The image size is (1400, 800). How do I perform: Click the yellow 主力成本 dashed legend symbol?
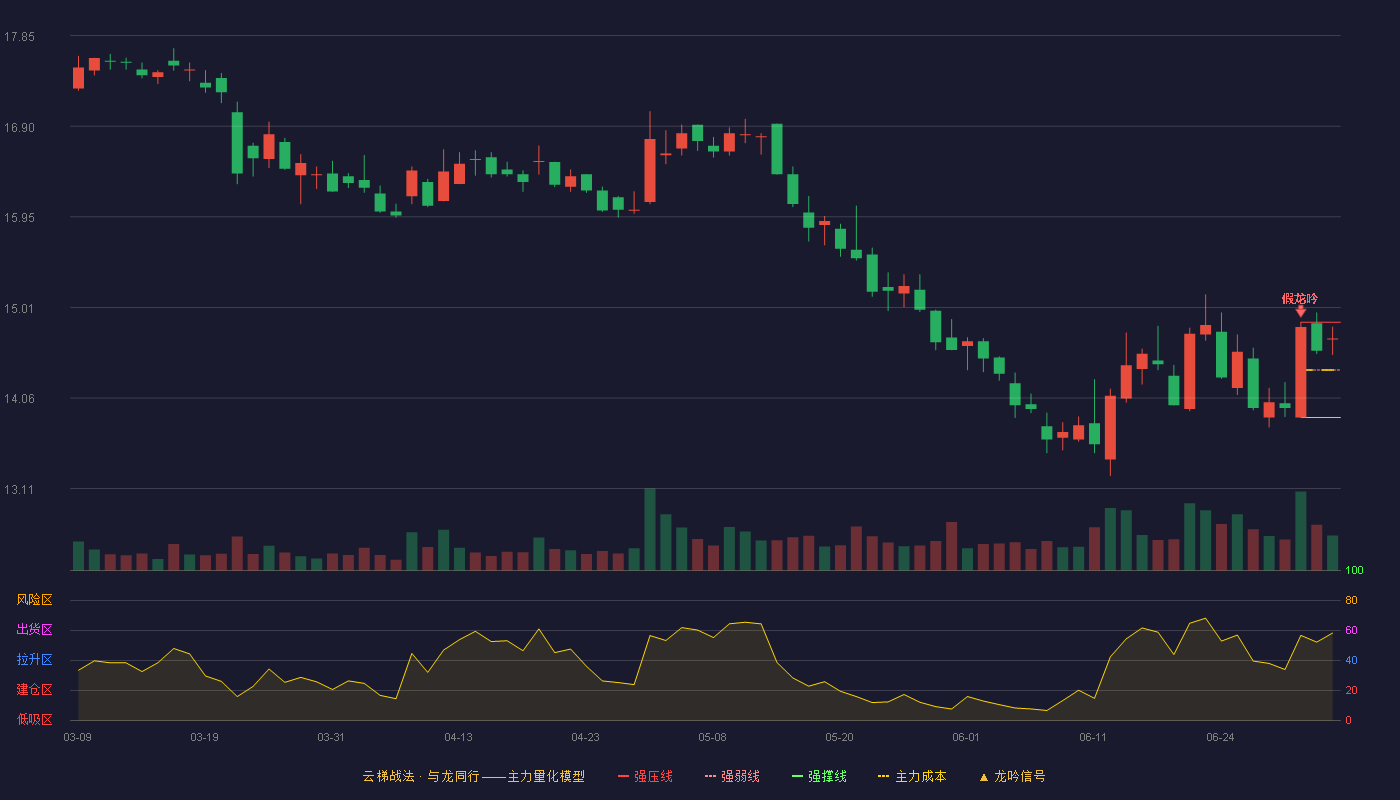[883, 776]
